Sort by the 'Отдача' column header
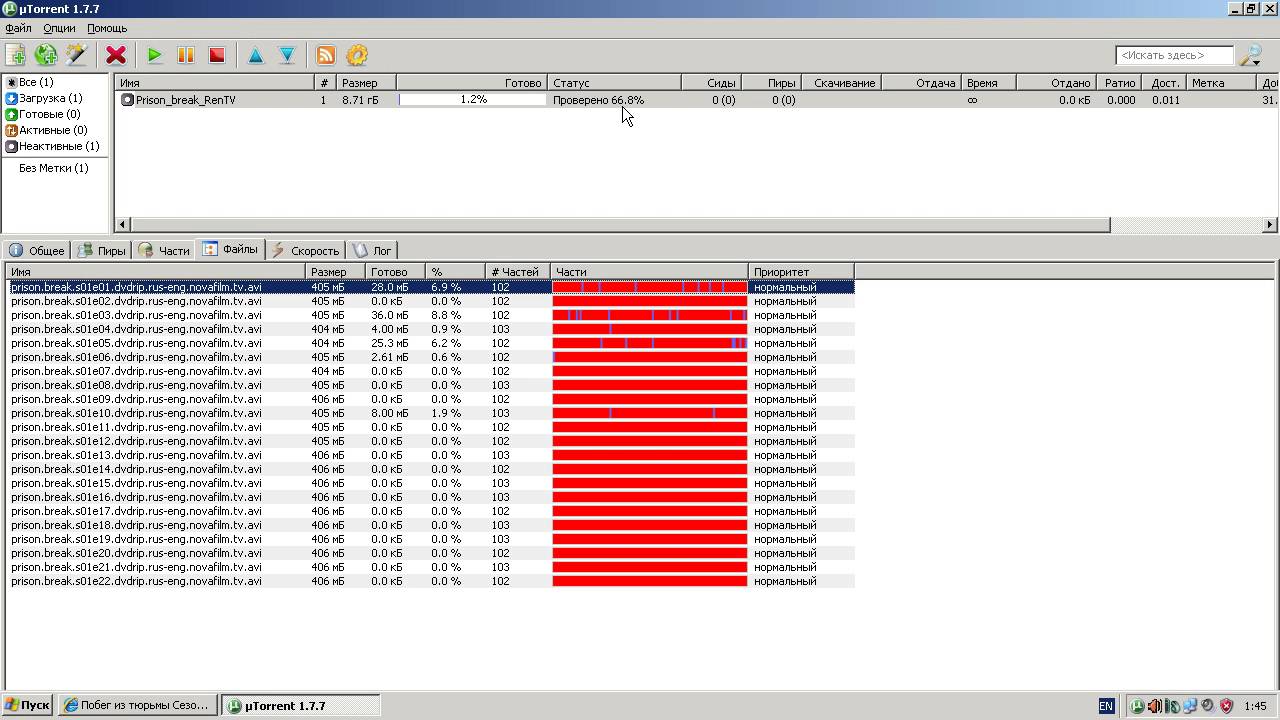Screen dimensions: 1280x720 (x=922, y=83)
